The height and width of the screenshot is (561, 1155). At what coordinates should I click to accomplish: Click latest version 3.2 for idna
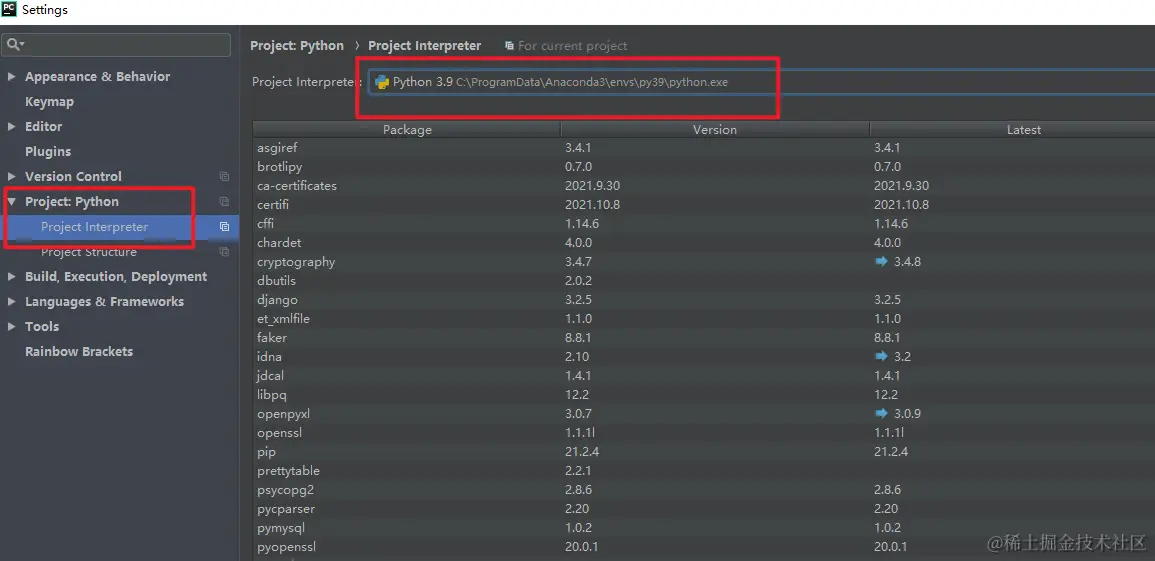pyautogui.click(x=902, y=357)
